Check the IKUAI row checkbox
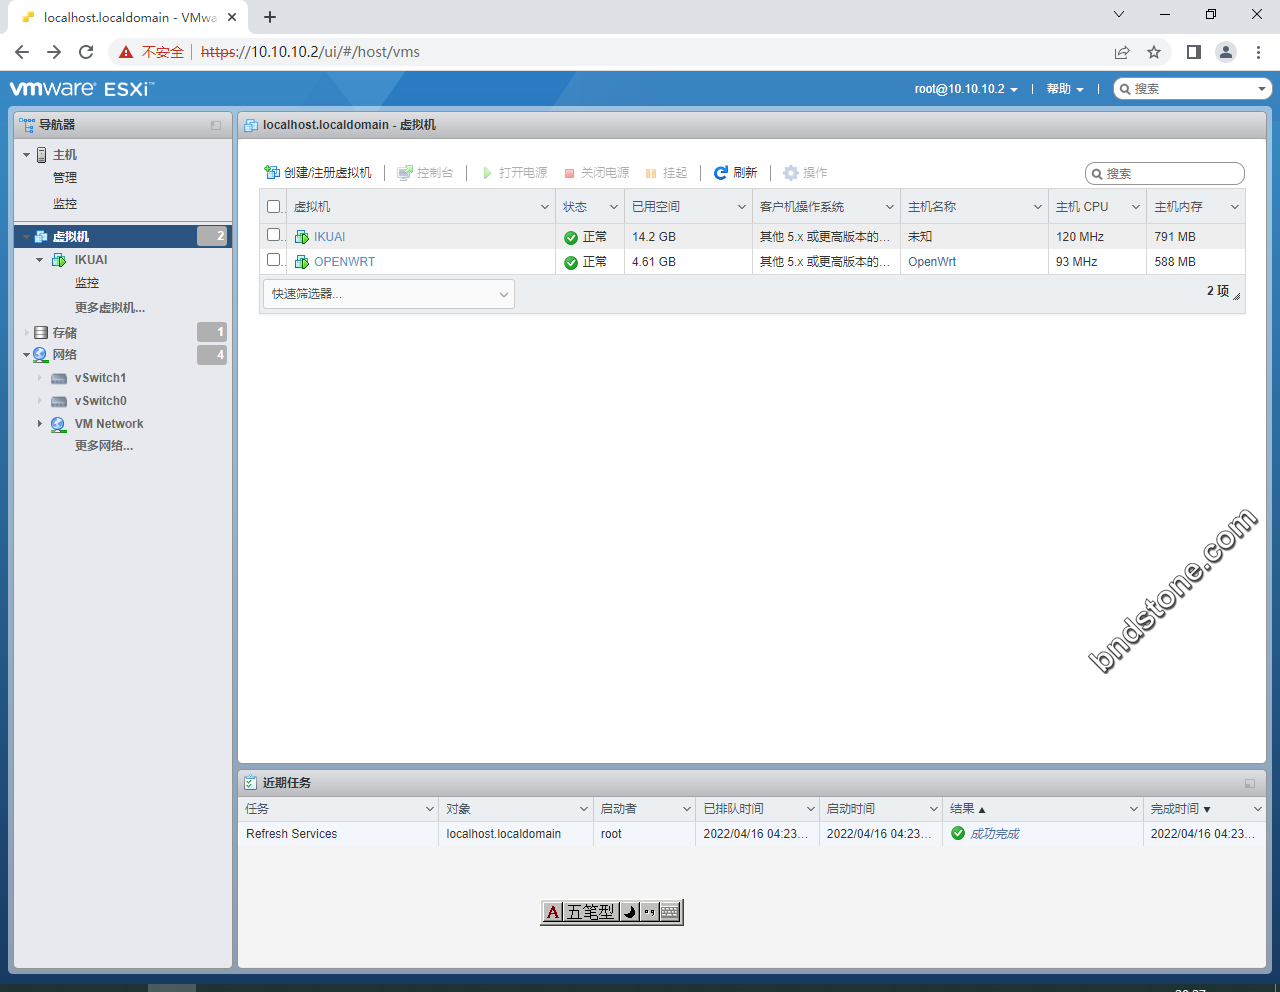1280x992 pixels. click(x=274, y=235)
